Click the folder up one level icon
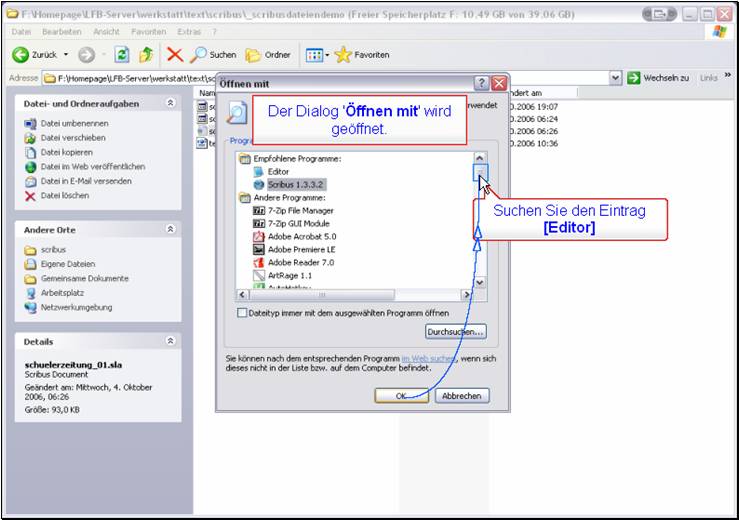The width and height of the screenshot is (739, 520). coord(146,55)
